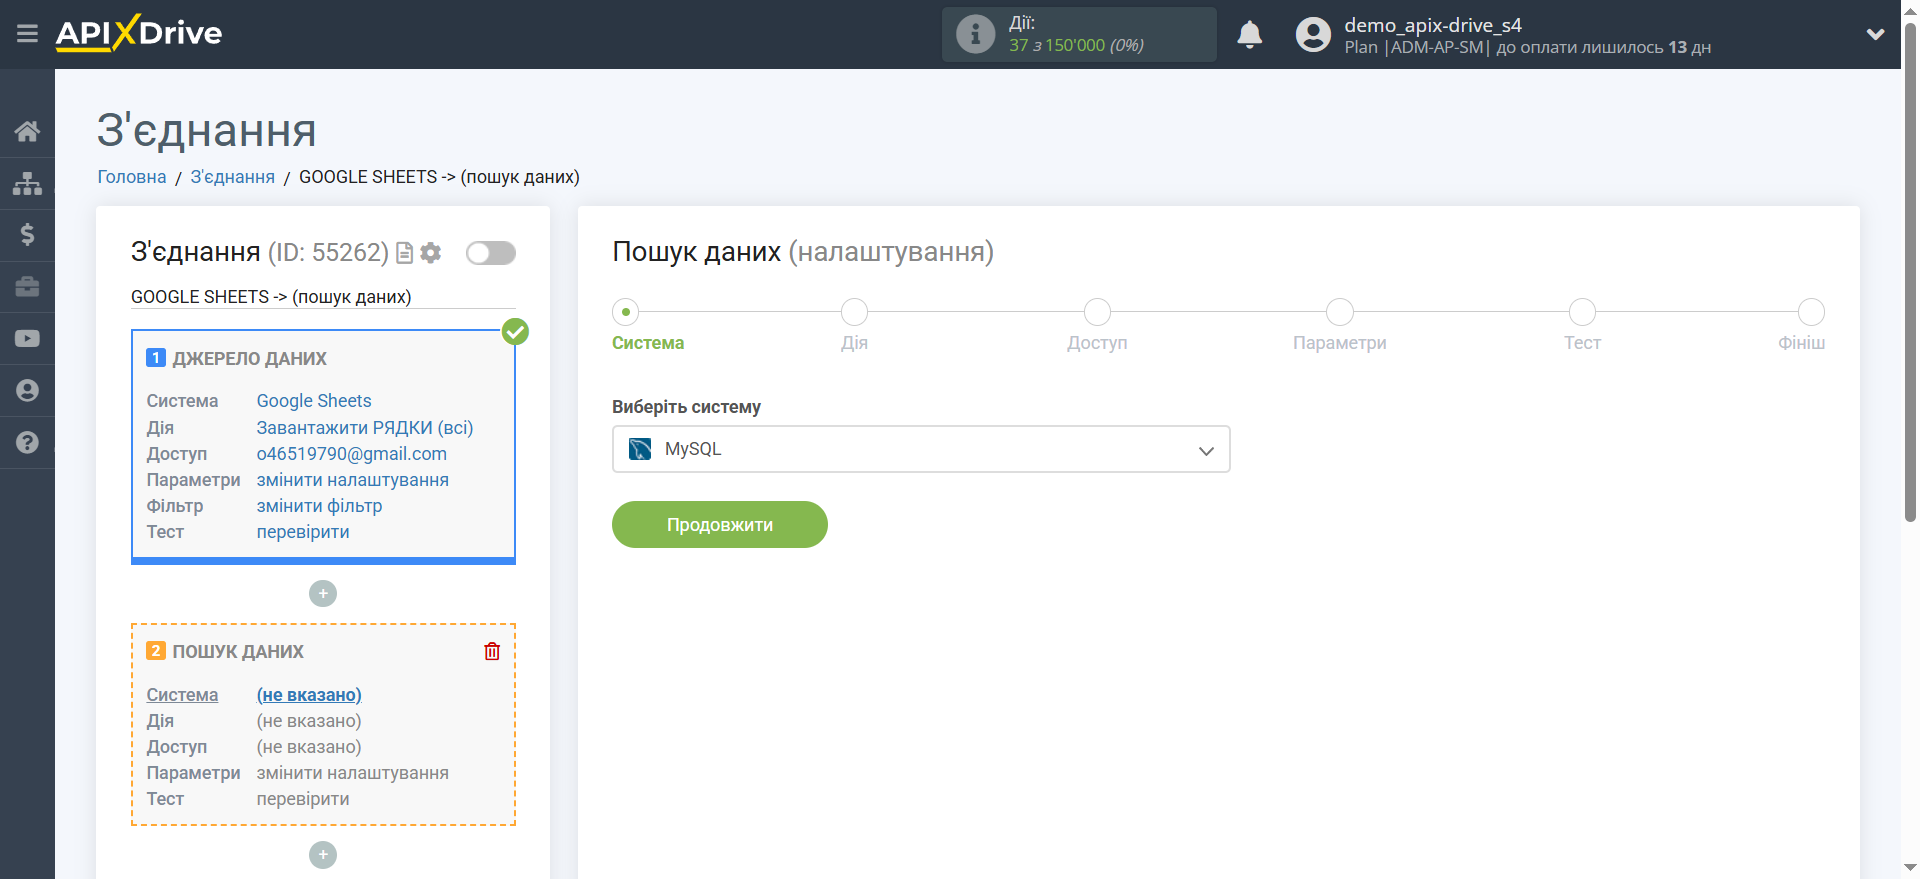The image size is (1920, 879).
Task: Open the Home sidebar icon
Action: click(x=27, y=131)
